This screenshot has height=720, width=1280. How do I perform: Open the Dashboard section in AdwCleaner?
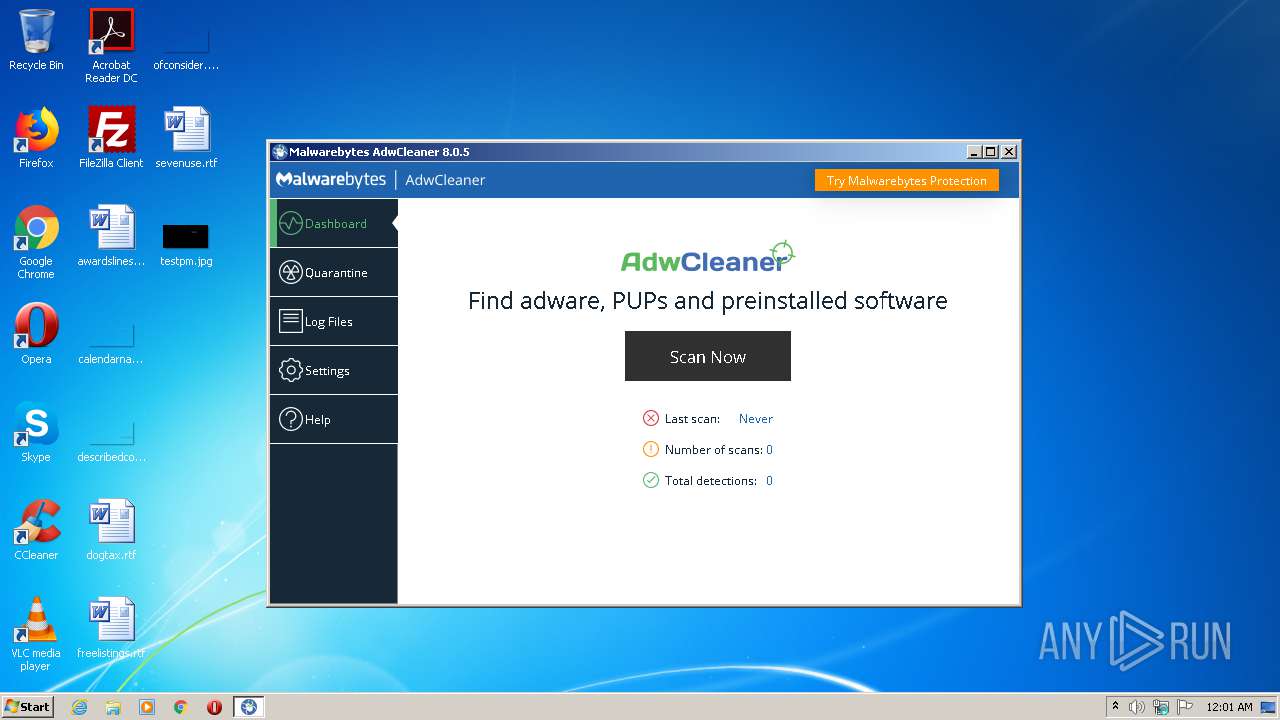[334, 223]
